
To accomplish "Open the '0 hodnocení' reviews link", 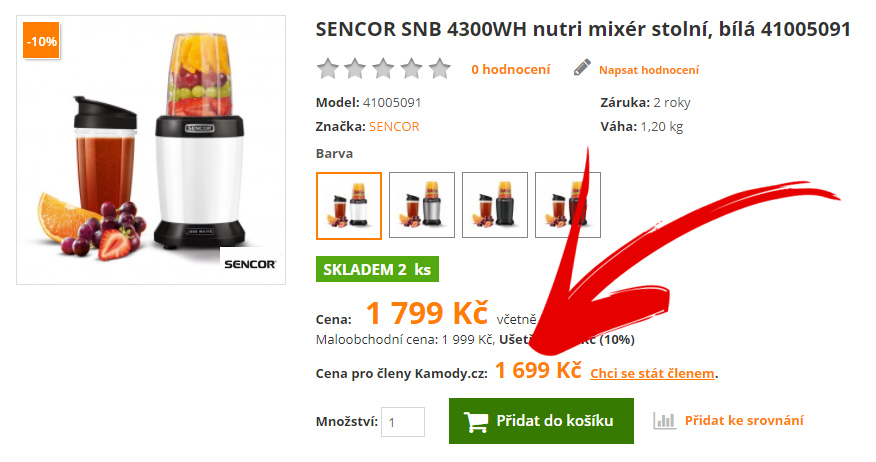I will pyautogui.click(x=511, y=69).
